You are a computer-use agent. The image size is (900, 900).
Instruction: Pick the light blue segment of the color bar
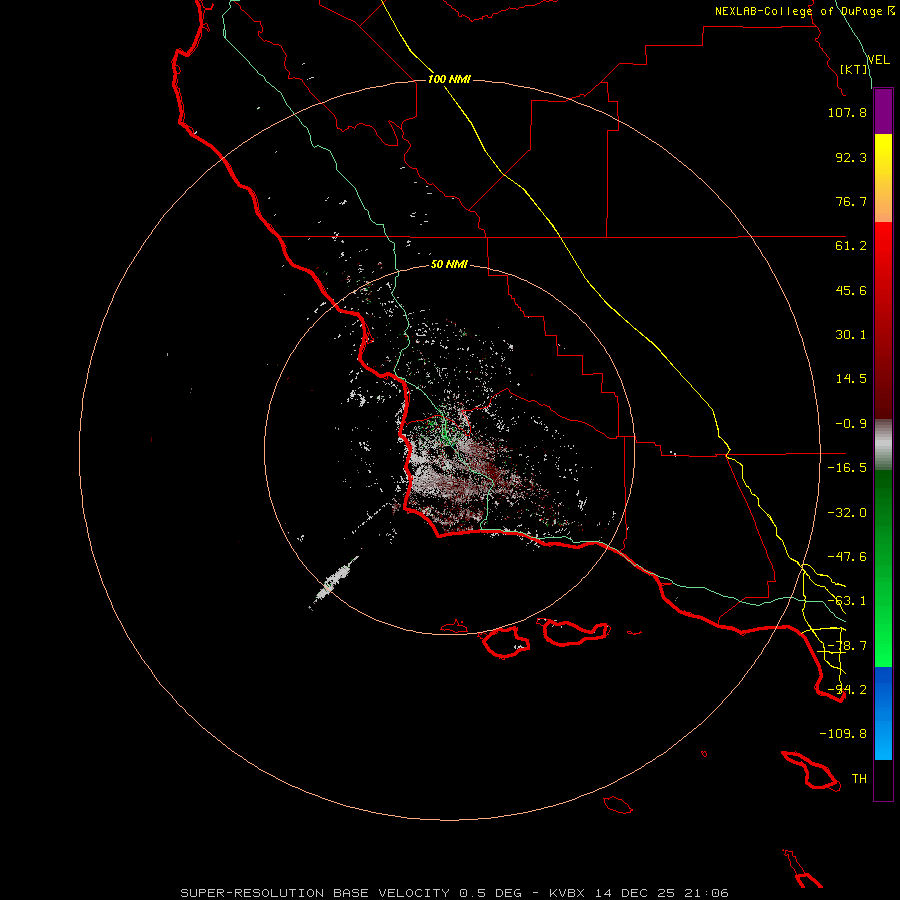[883, 738]
